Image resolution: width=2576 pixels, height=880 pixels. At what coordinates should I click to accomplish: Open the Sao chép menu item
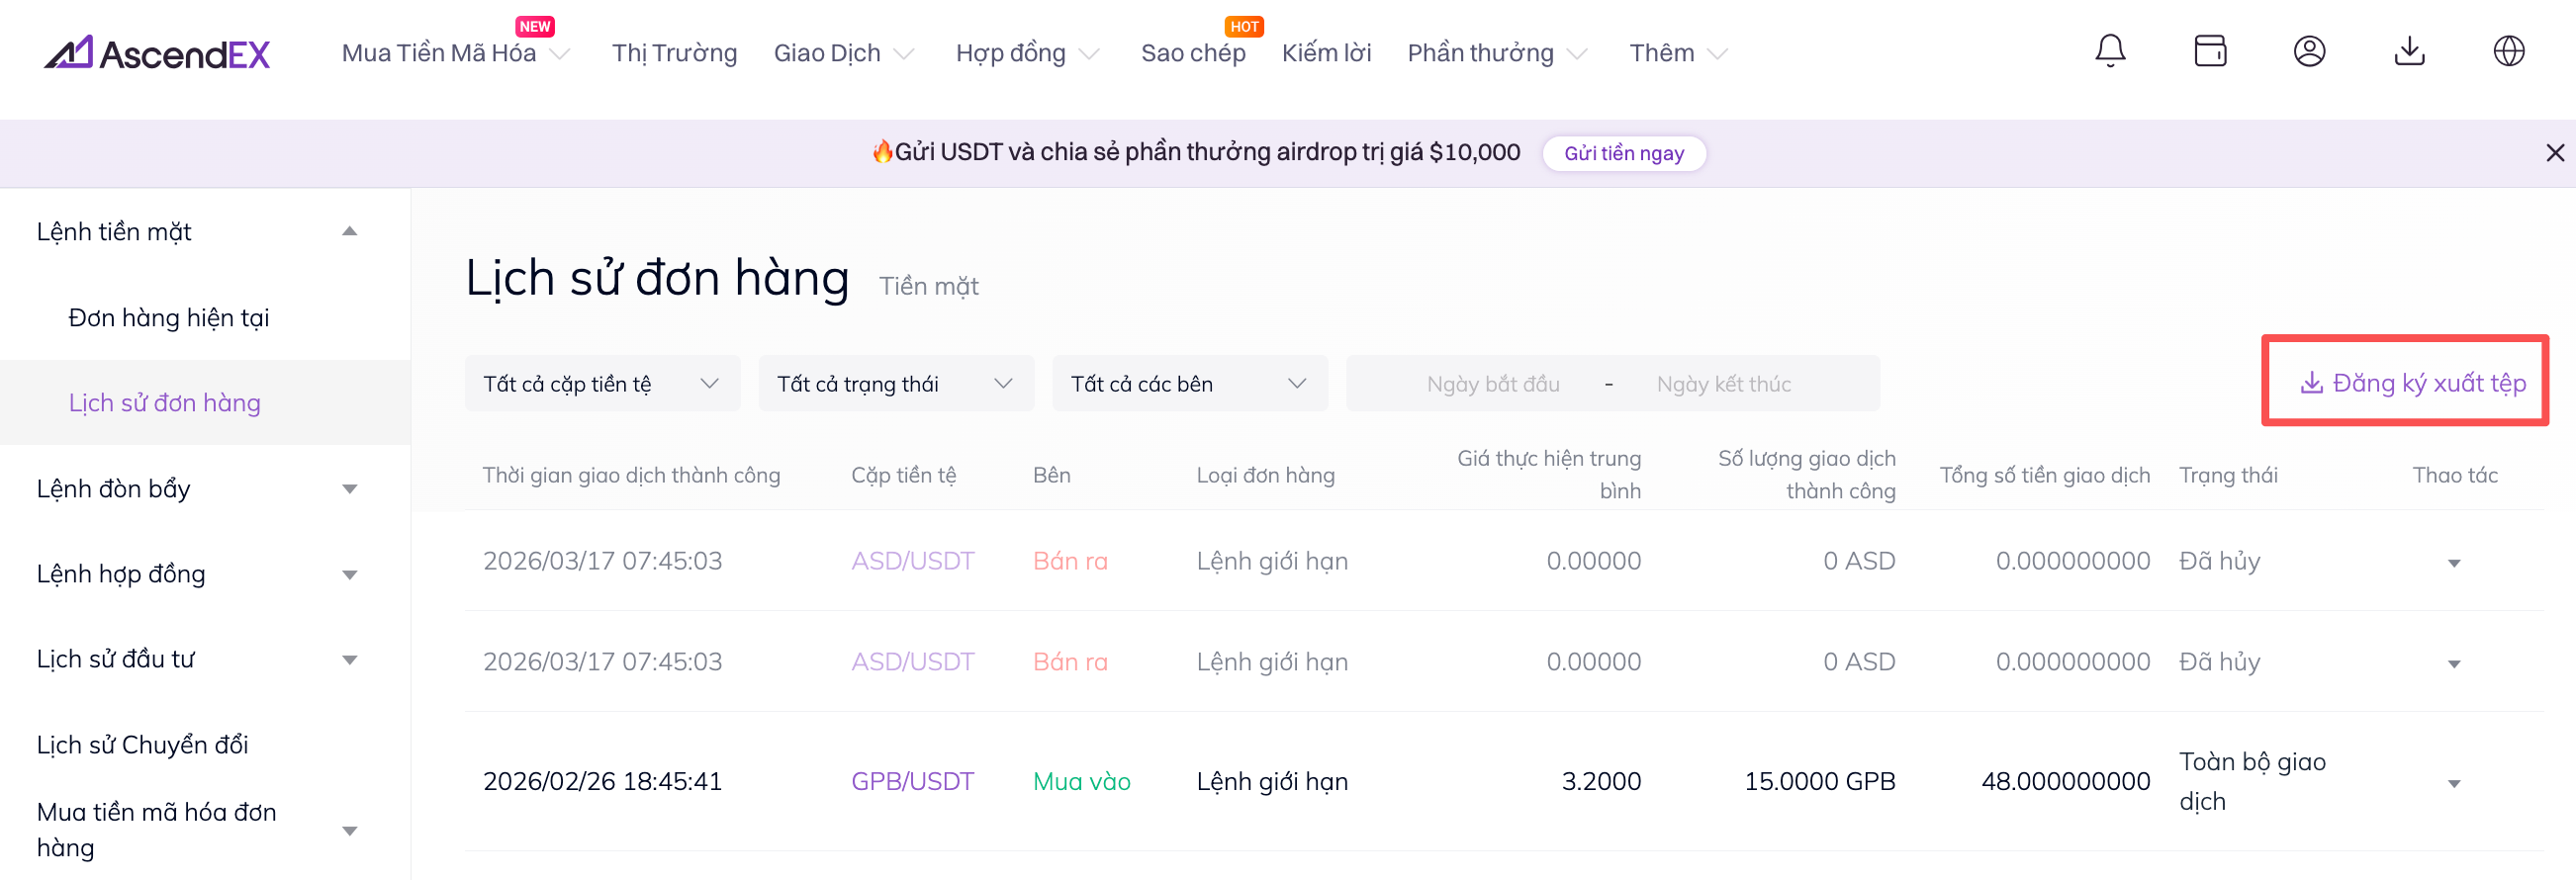click(1192, 53)
